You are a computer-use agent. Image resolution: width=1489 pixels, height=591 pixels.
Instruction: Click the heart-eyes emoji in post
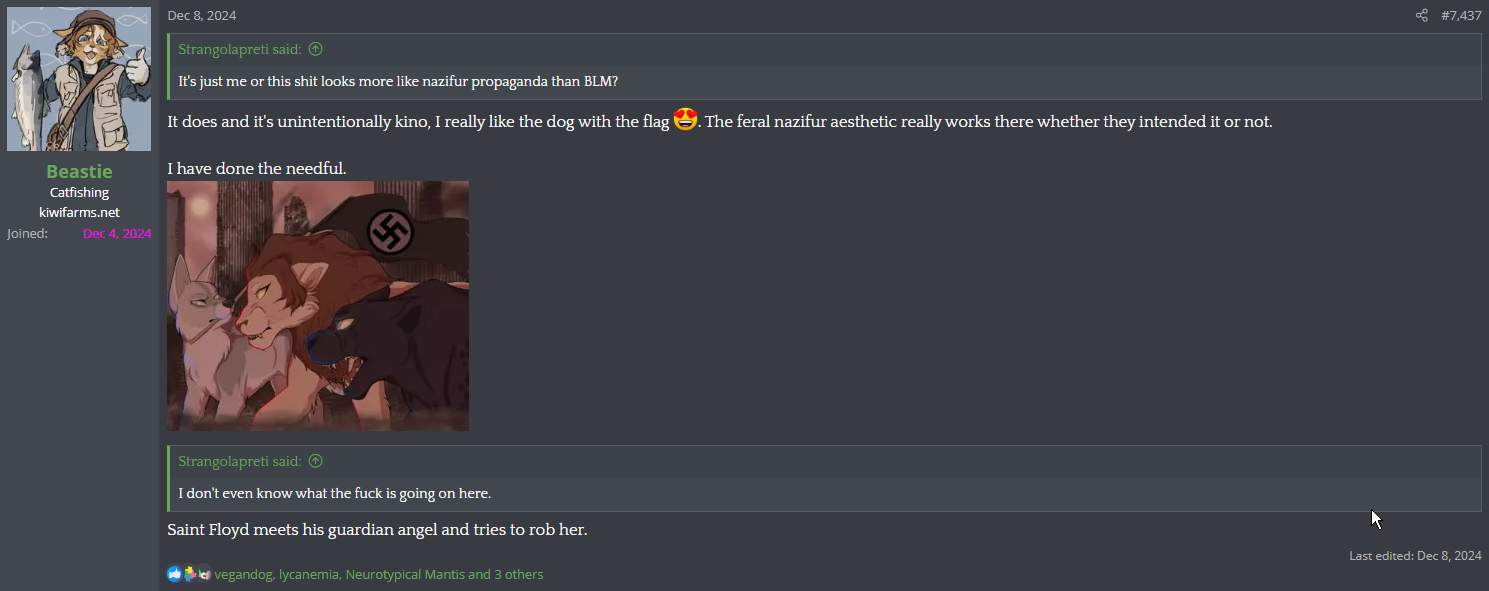click(x=685, y=120)
